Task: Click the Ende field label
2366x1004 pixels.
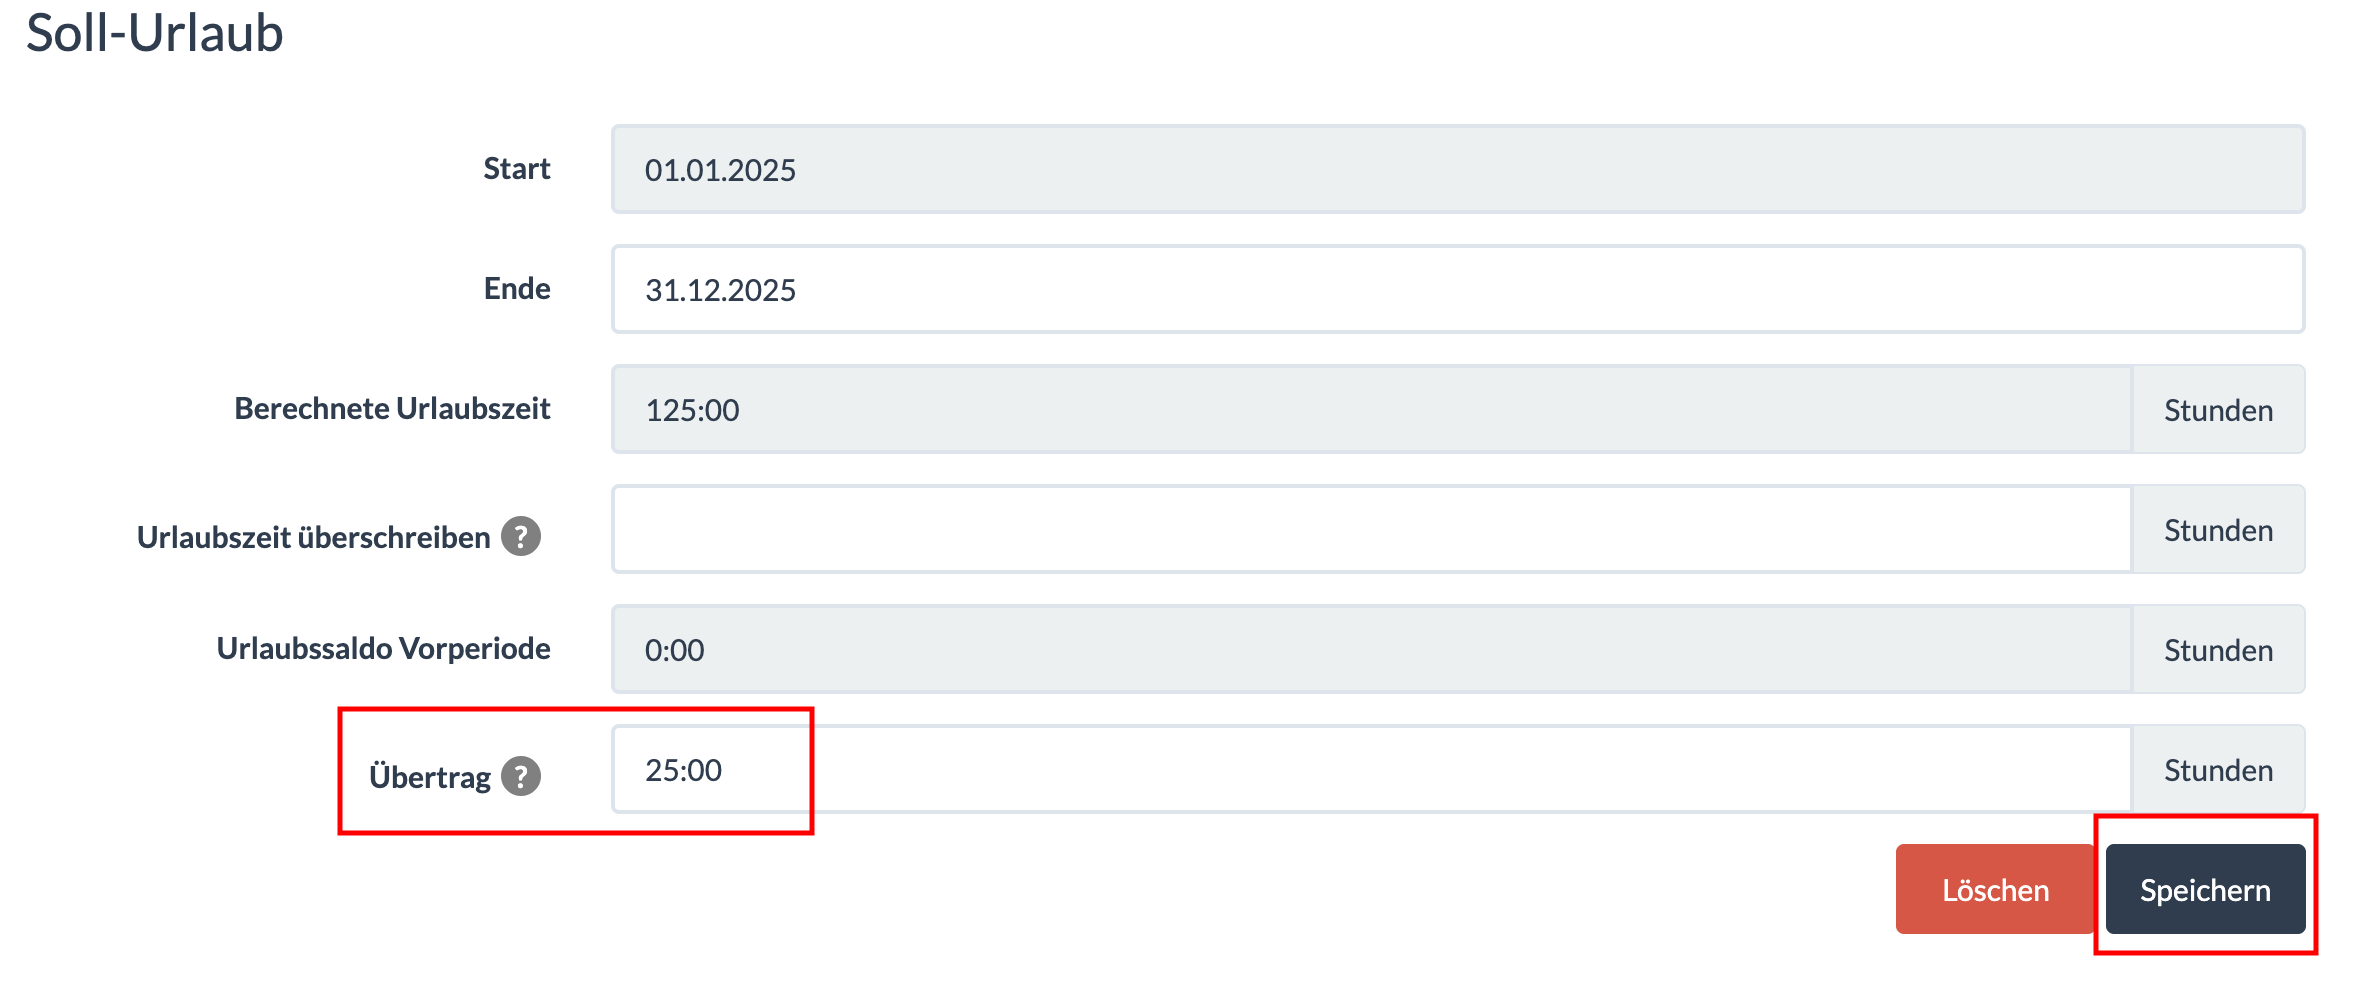Action: 517,288
